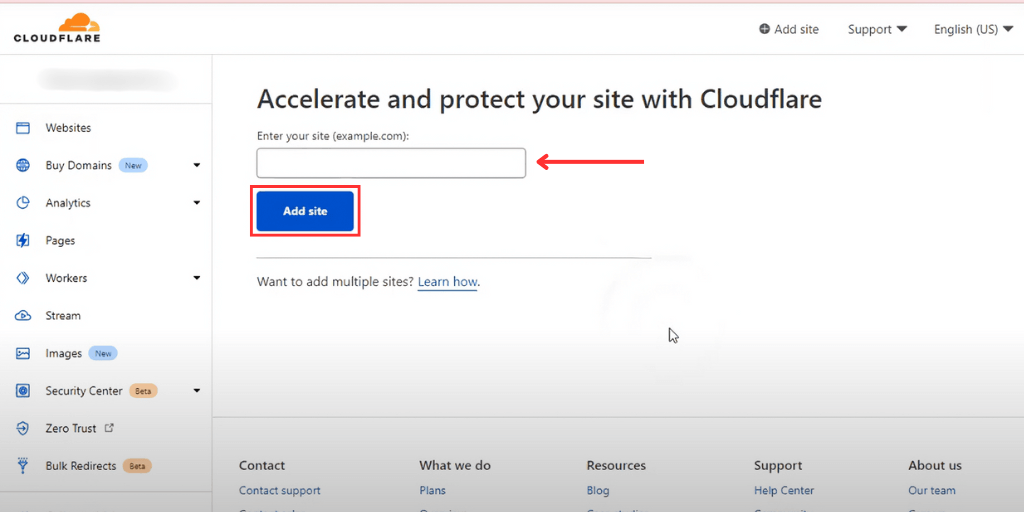Expand the Analytics submenu arrow
The width and height of the screenshot is (1024, 512).
pos(197,203)
